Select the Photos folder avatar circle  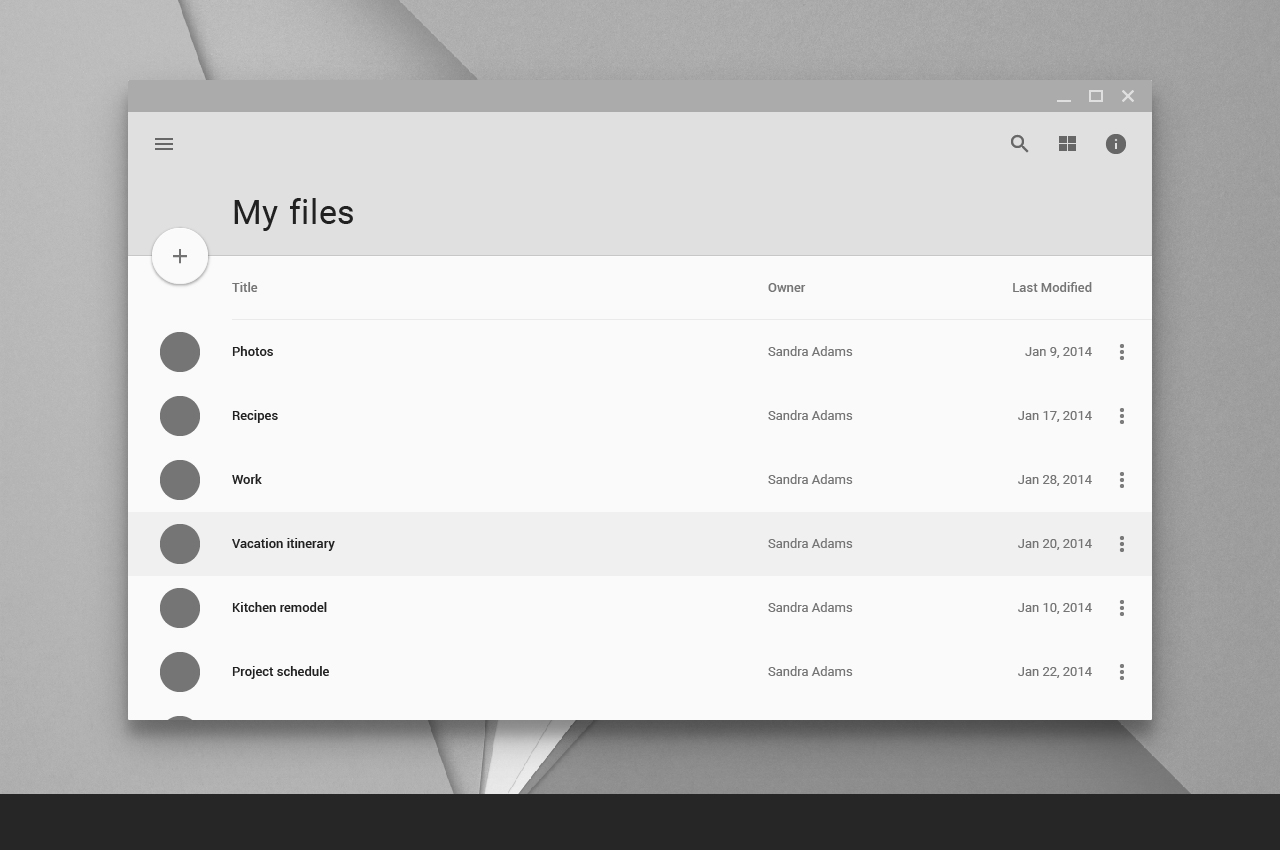tap(180, 352)
